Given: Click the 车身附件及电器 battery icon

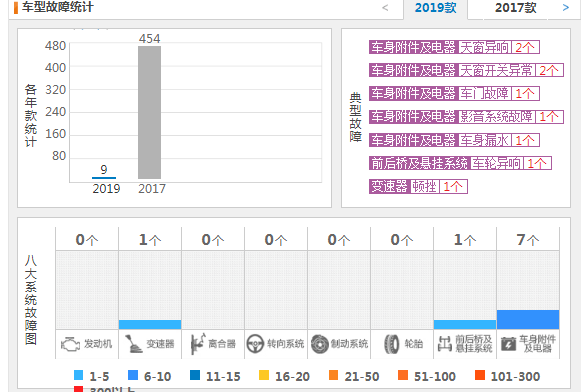Looking at the screenshot, I should (508, 344).
